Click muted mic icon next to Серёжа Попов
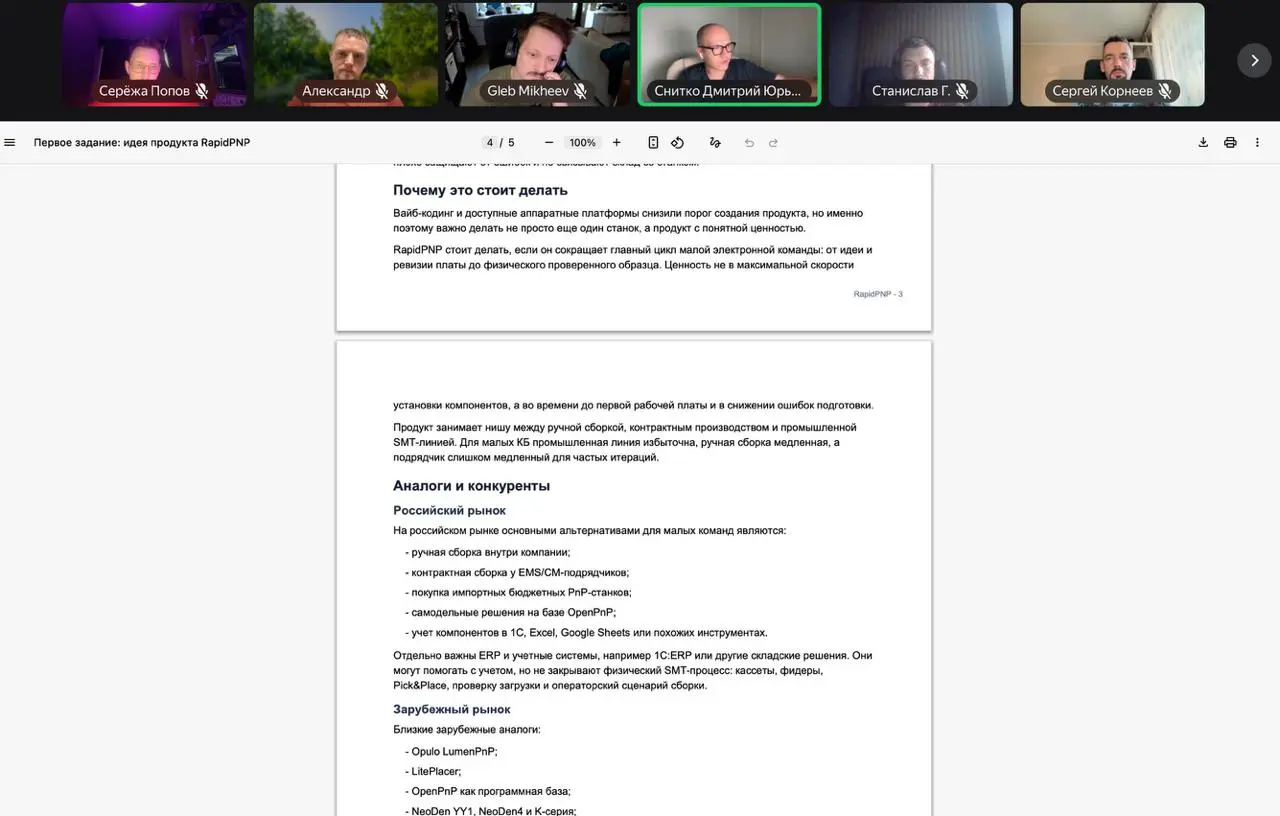This screenshot has width=1280, height=816. [x=202, y=91]
